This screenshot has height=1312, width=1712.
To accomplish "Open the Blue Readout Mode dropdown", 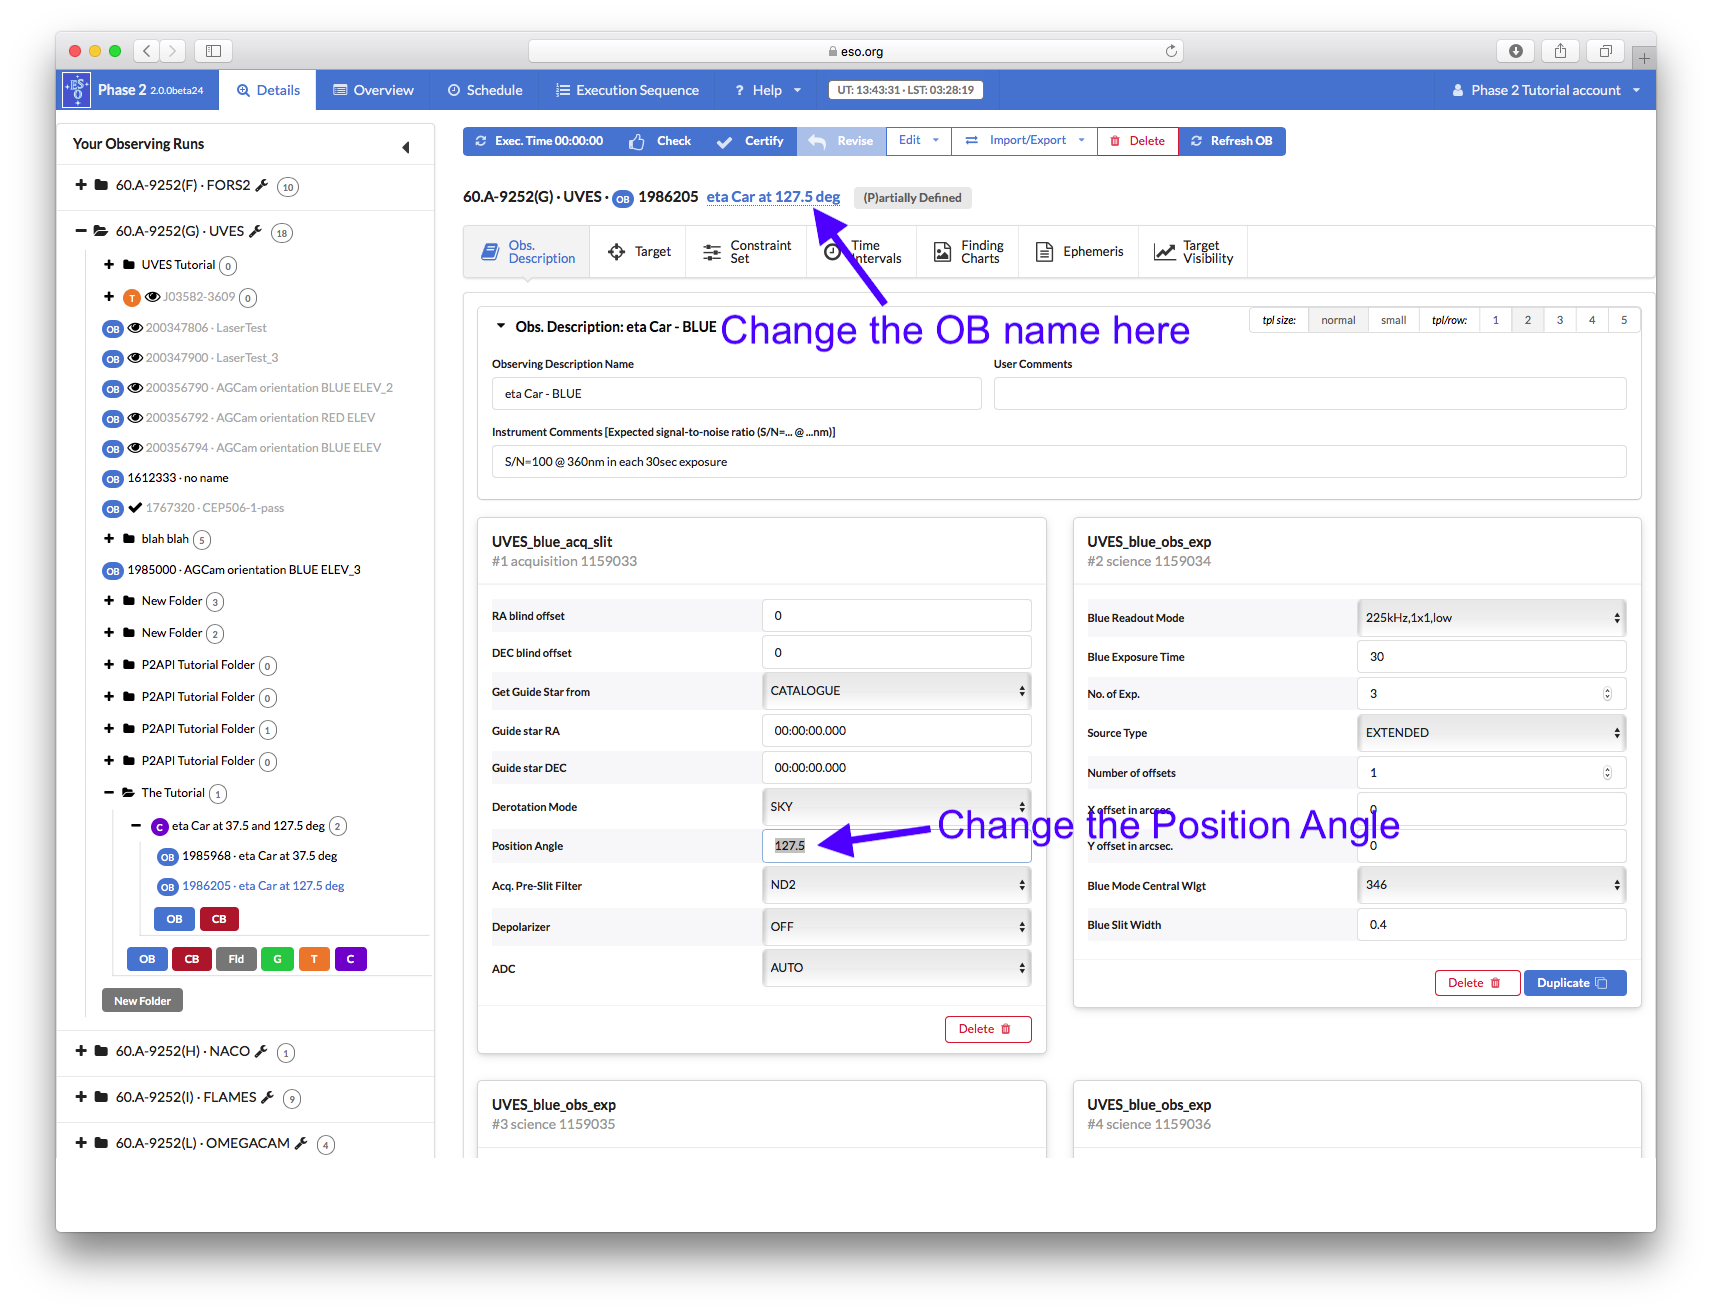I will [1491, 618].
